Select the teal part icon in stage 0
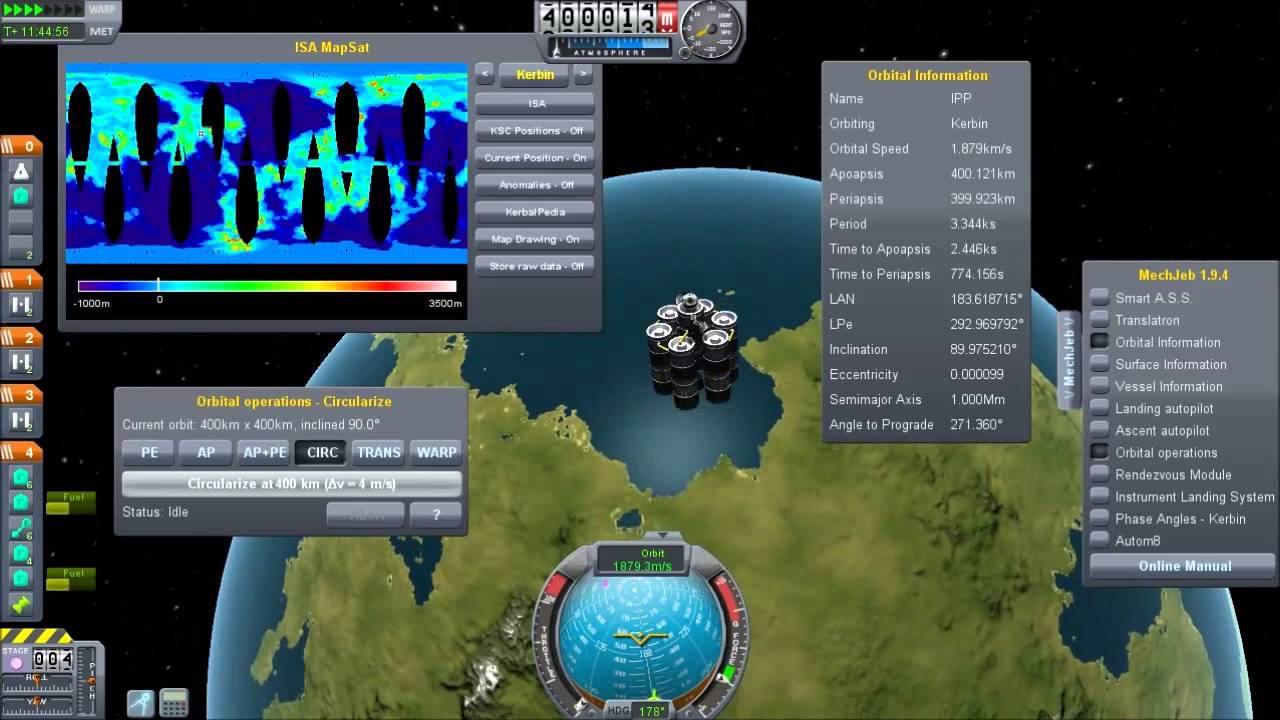Viewport: 1280px width, 720px height. click(x=21, y=196)
